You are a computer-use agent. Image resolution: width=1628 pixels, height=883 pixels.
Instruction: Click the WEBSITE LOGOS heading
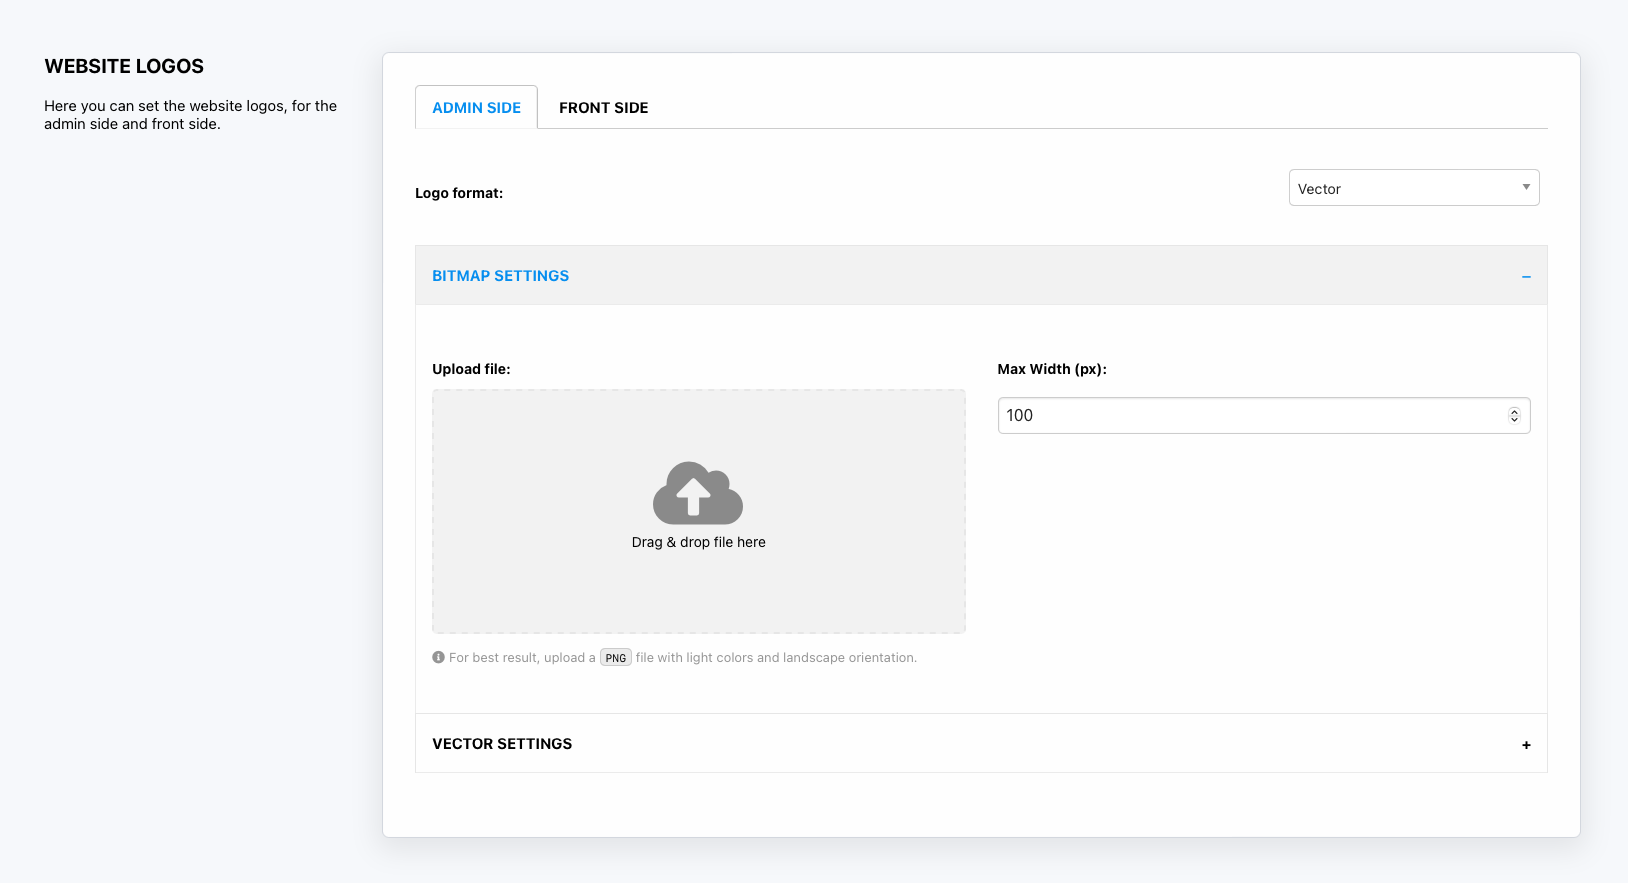pos(124,66)
